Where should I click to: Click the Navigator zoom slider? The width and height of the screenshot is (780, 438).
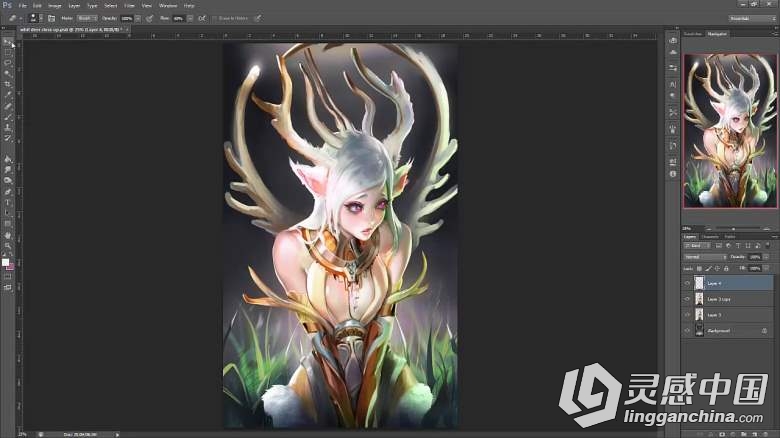coord(734,228)
